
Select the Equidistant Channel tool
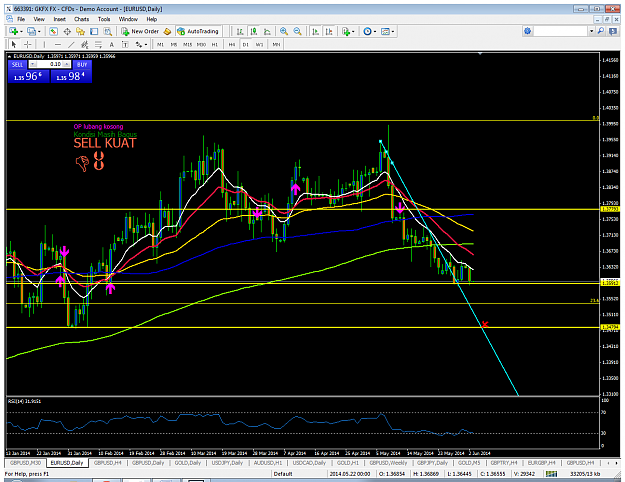(85, 44)
